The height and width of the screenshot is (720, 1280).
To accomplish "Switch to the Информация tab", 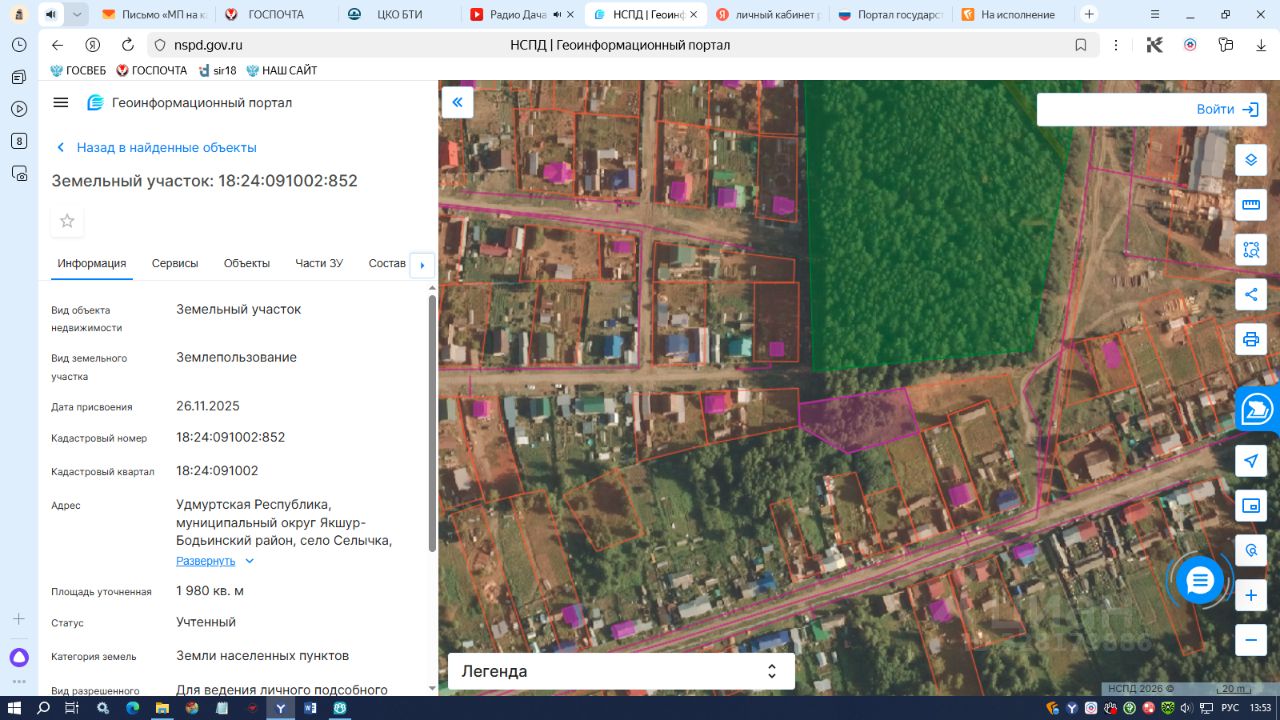I will tap(92, 264).
